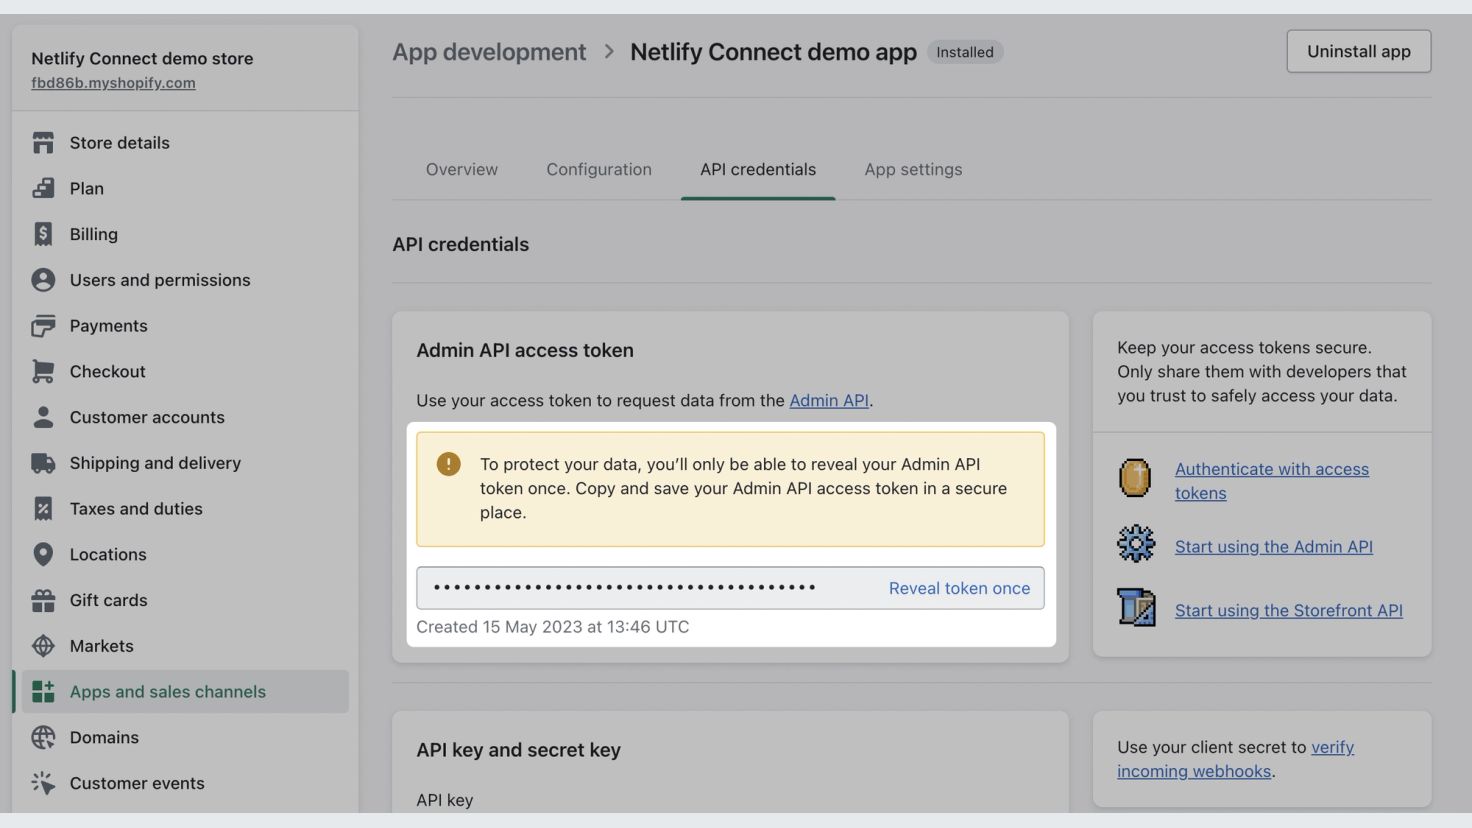Click the coin icon beside Authenticate link
Viewport: 1472px width, 828px height.
pos(1135,478)
